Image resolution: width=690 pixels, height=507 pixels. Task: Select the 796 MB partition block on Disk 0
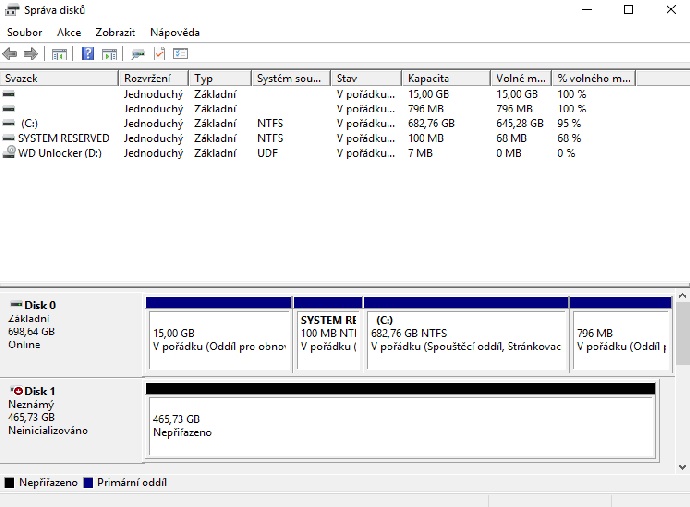[621, 335]
